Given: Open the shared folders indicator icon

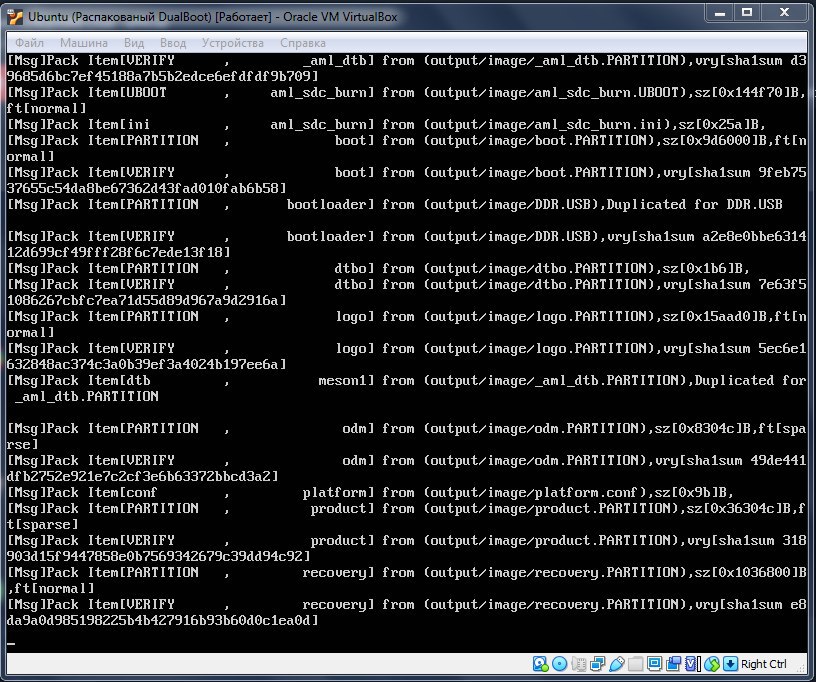Looking at the screenshot, I should point(635,663).
